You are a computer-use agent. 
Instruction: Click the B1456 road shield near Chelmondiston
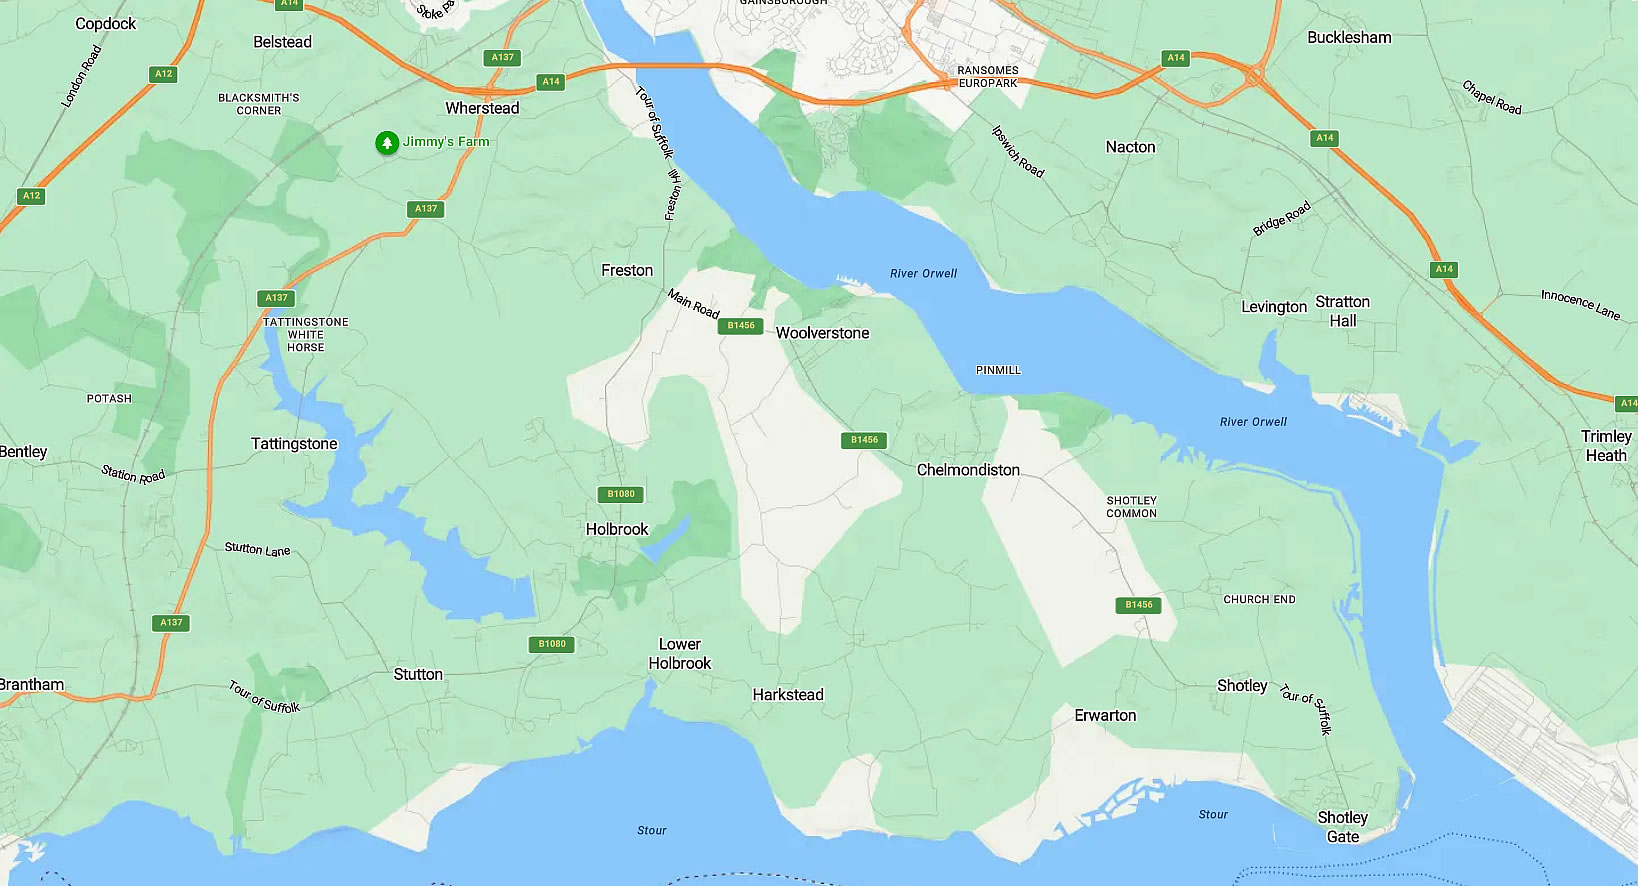tap(864, 440)
